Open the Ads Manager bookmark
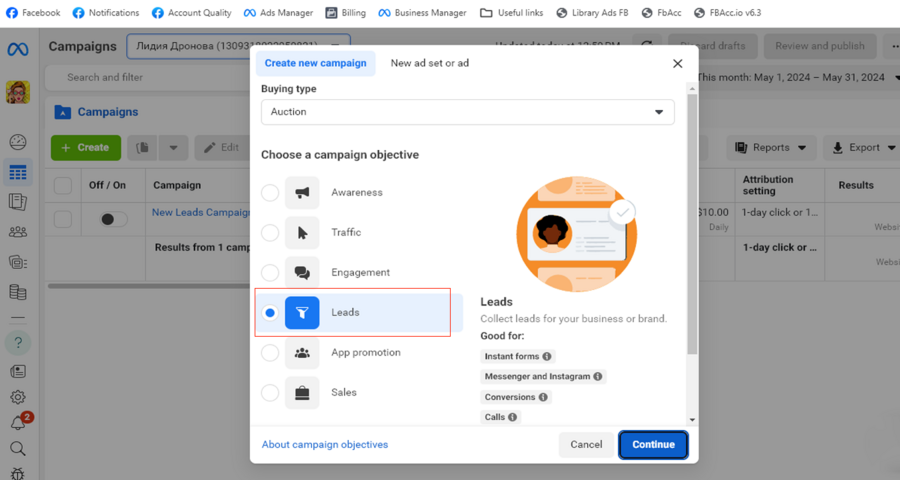This screenshot has height=480, width=900. click(278, 13)
